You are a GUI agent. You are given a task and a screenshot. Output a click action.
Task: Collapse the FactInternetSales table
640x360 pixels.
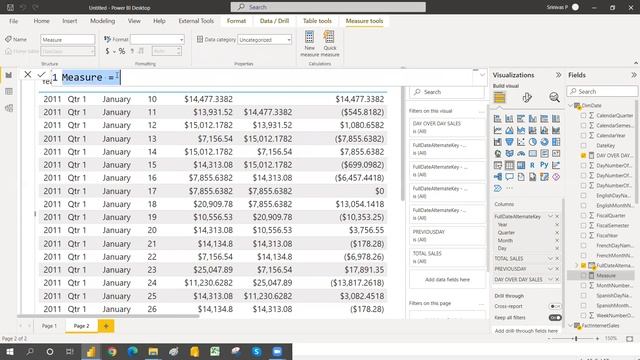click(571, 325)
